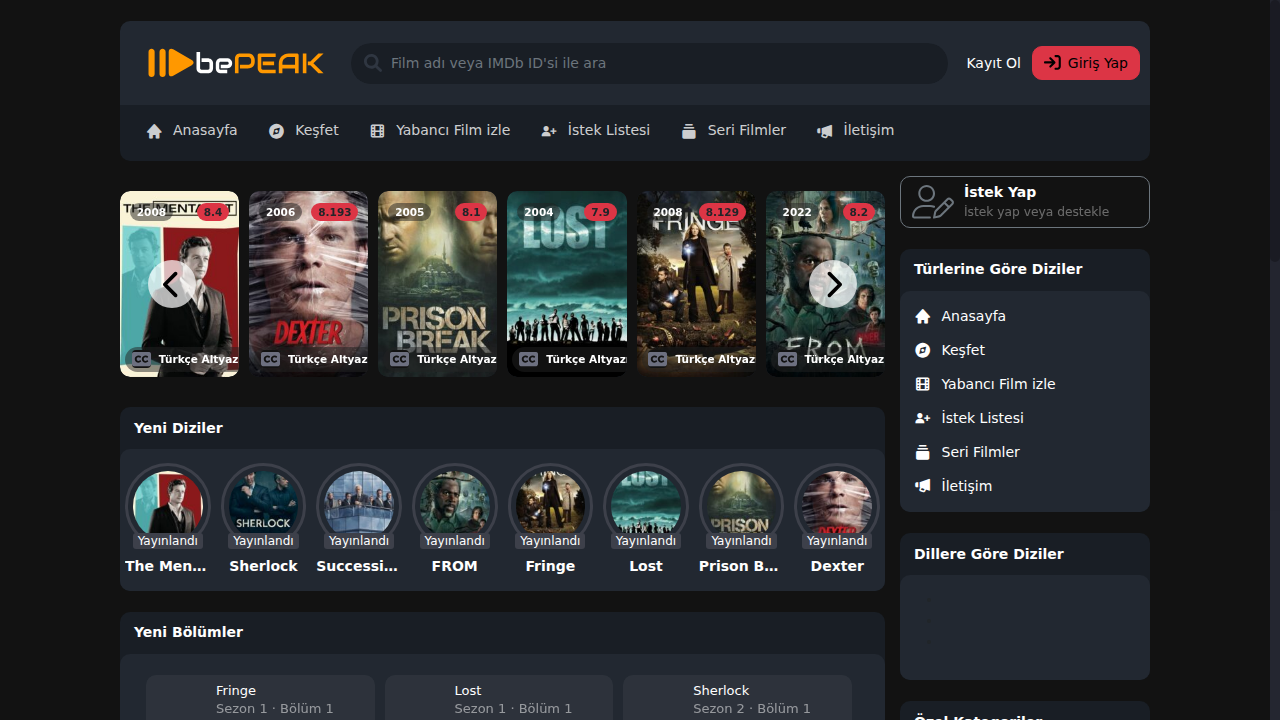Click the Yayınlandı badge on Dexter circle
The image size is (1280, 720).
click(x=837, y=541)
